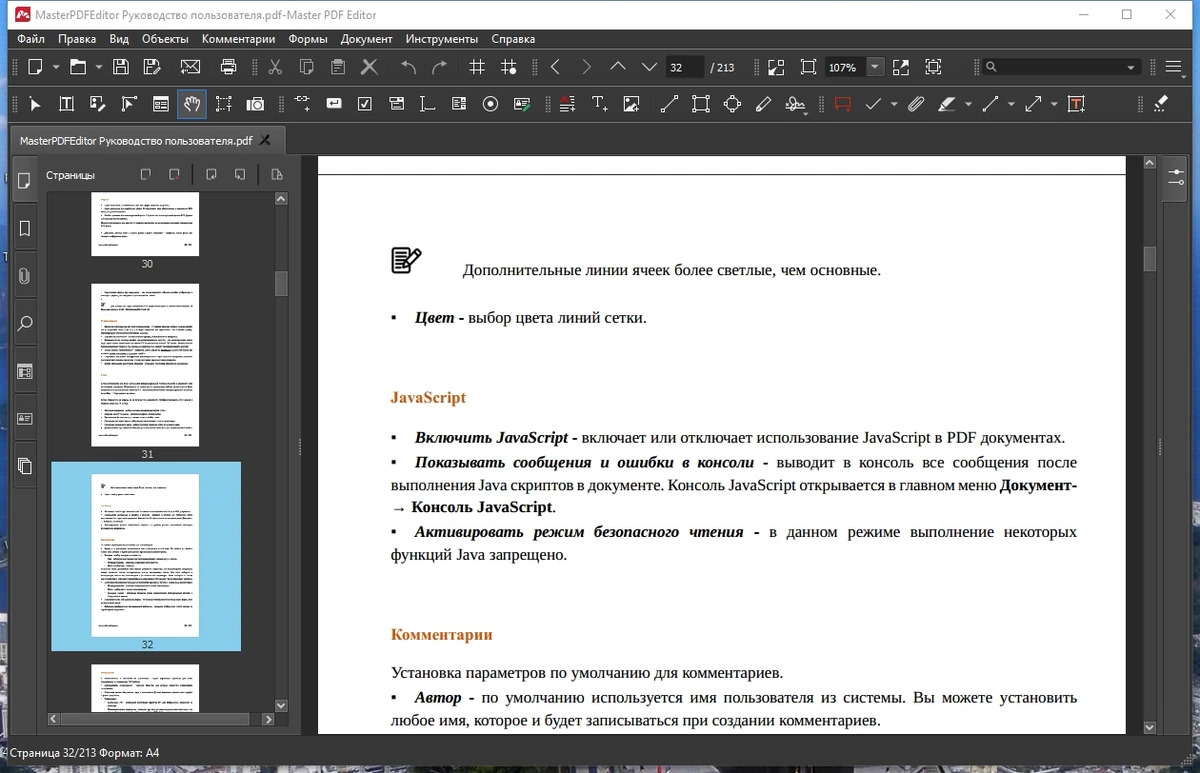Go to next view arrow
Screen dimensions: 1200x773
click(x=586, y=67)
